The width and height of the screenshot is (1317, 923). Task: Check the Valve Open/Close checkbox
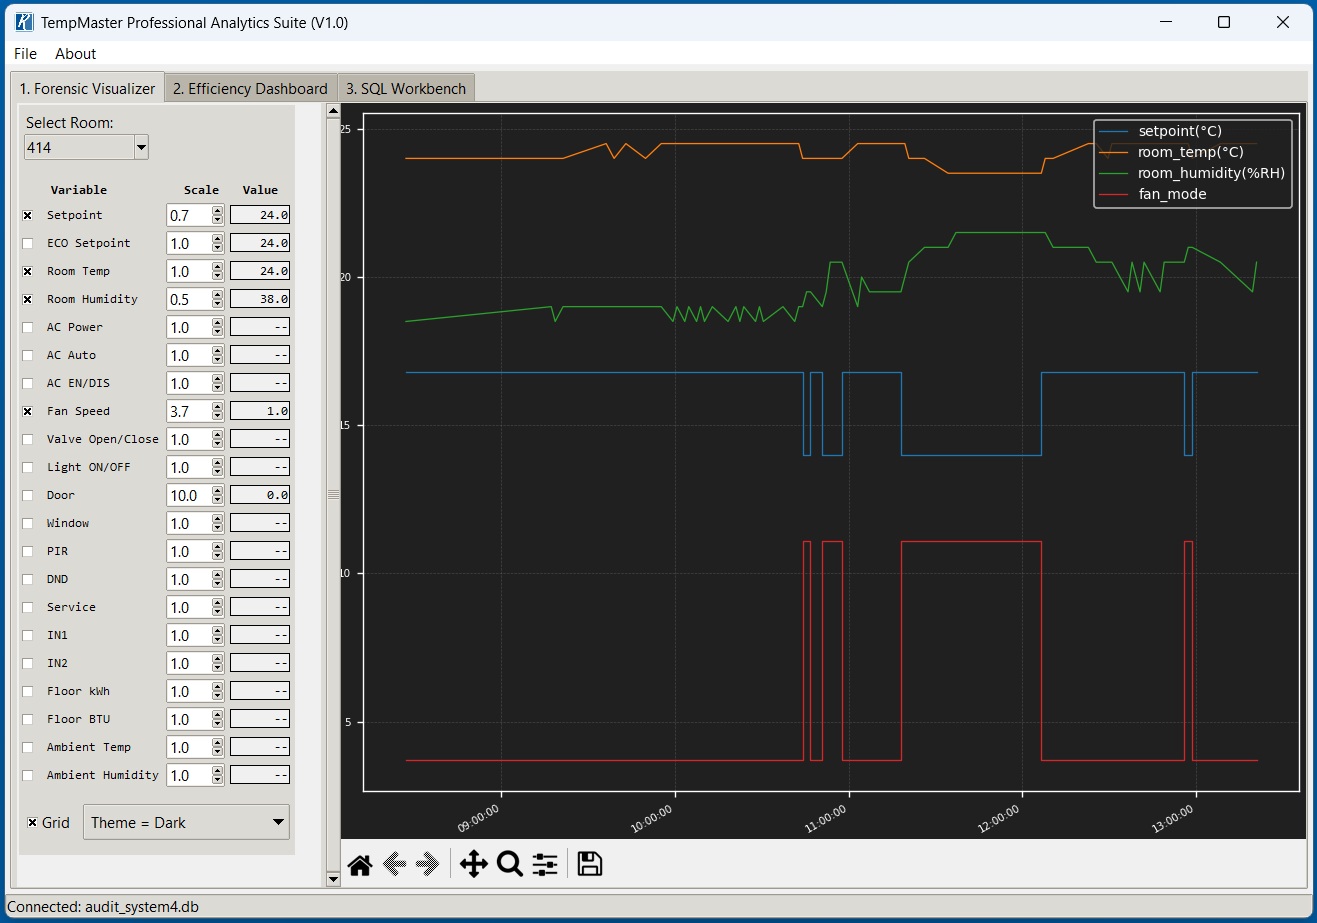[28, 439]
